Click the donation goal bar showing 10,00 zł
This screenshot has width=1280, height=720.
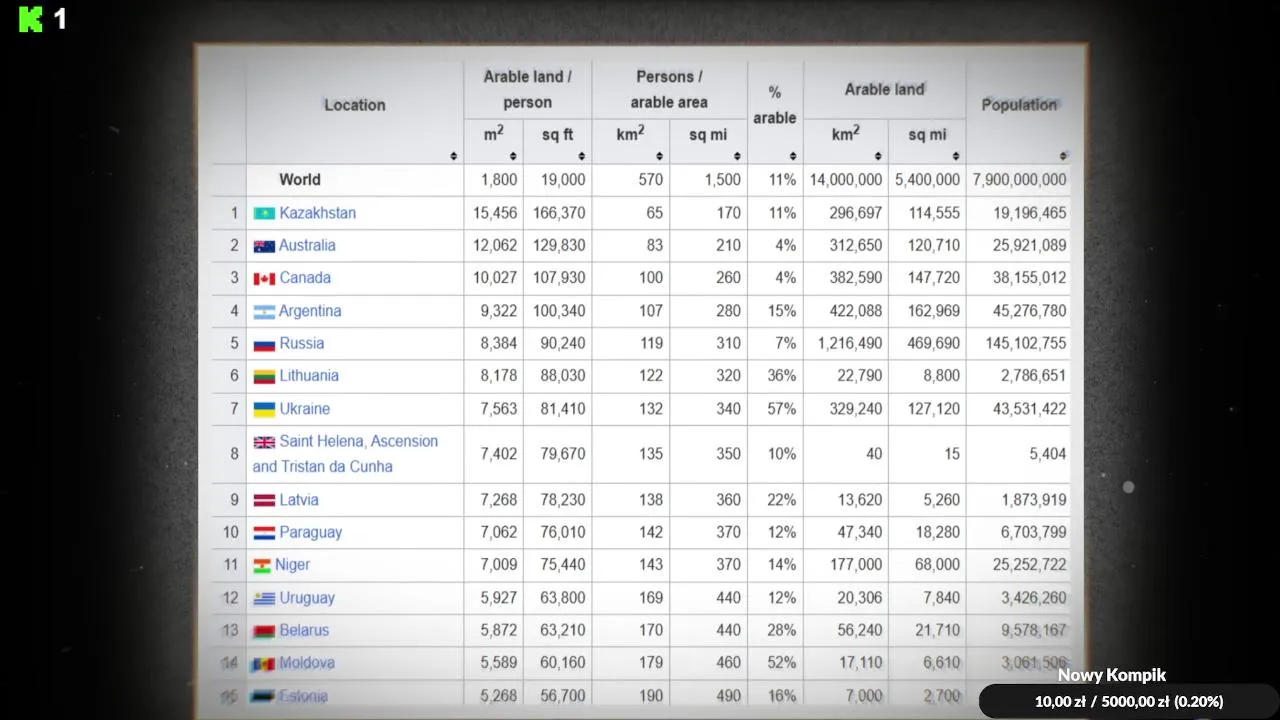coord(1129,702)
